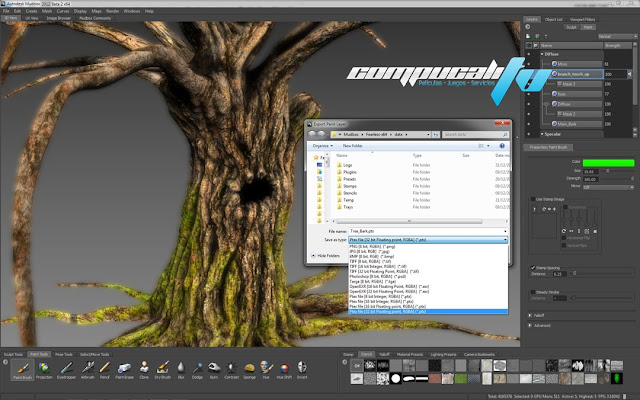The width and height of the screenshot is (640, 400).
Task: Expand the Falloff section
Action: [530, 316]
